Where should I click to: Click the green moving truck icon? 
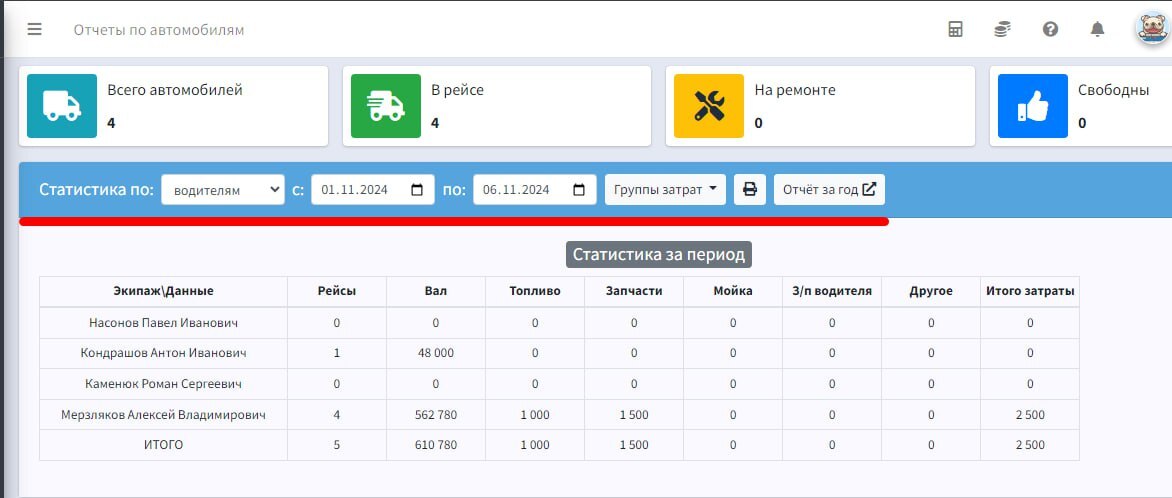[386, 106]
